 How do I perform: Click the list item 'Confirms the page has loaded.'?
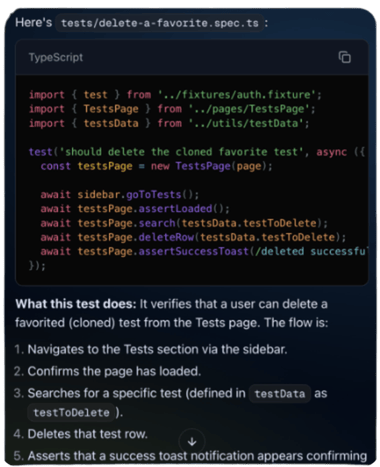click(x=114, y=371)
